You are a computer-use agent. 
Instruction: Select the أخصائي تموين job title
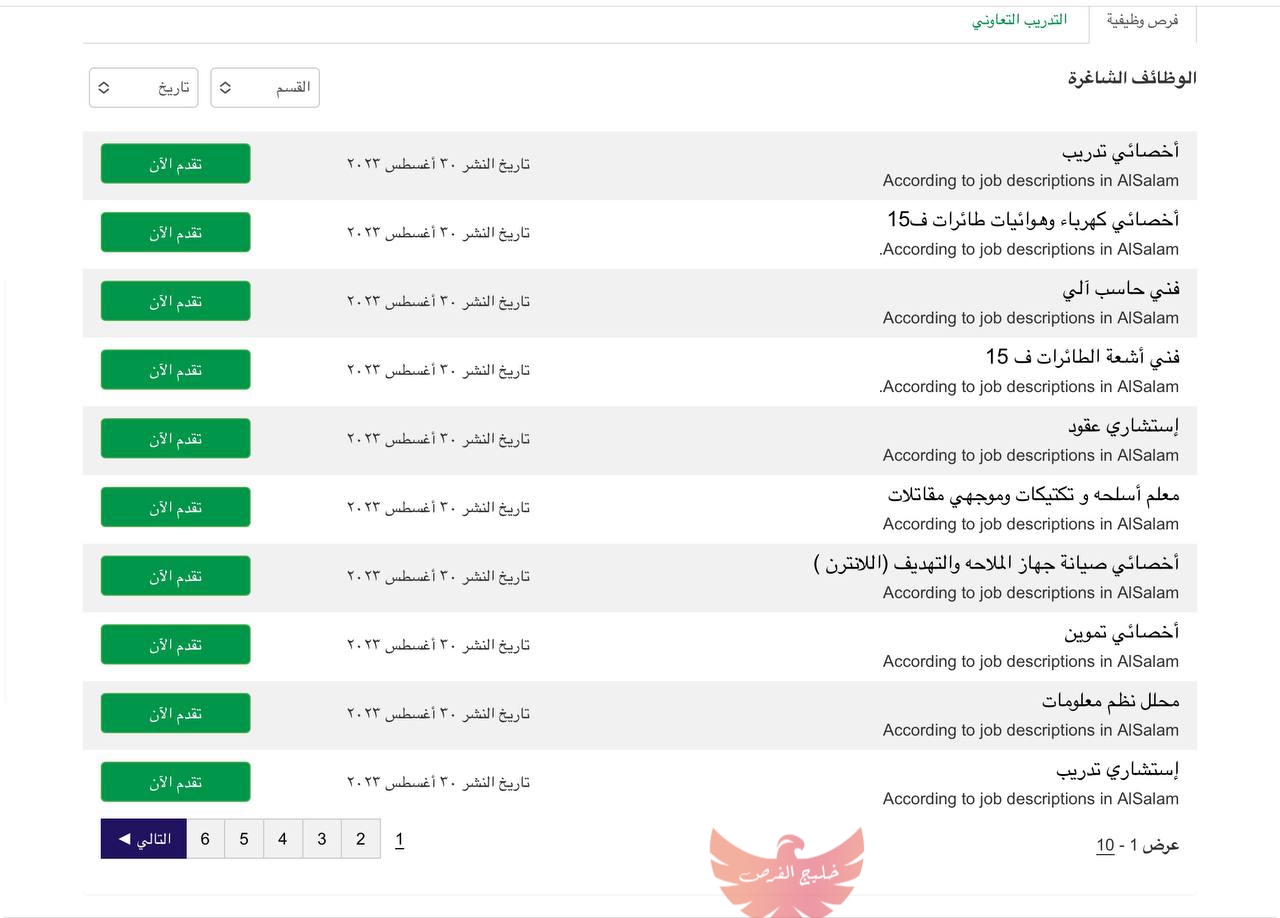tap(1122, 632)
